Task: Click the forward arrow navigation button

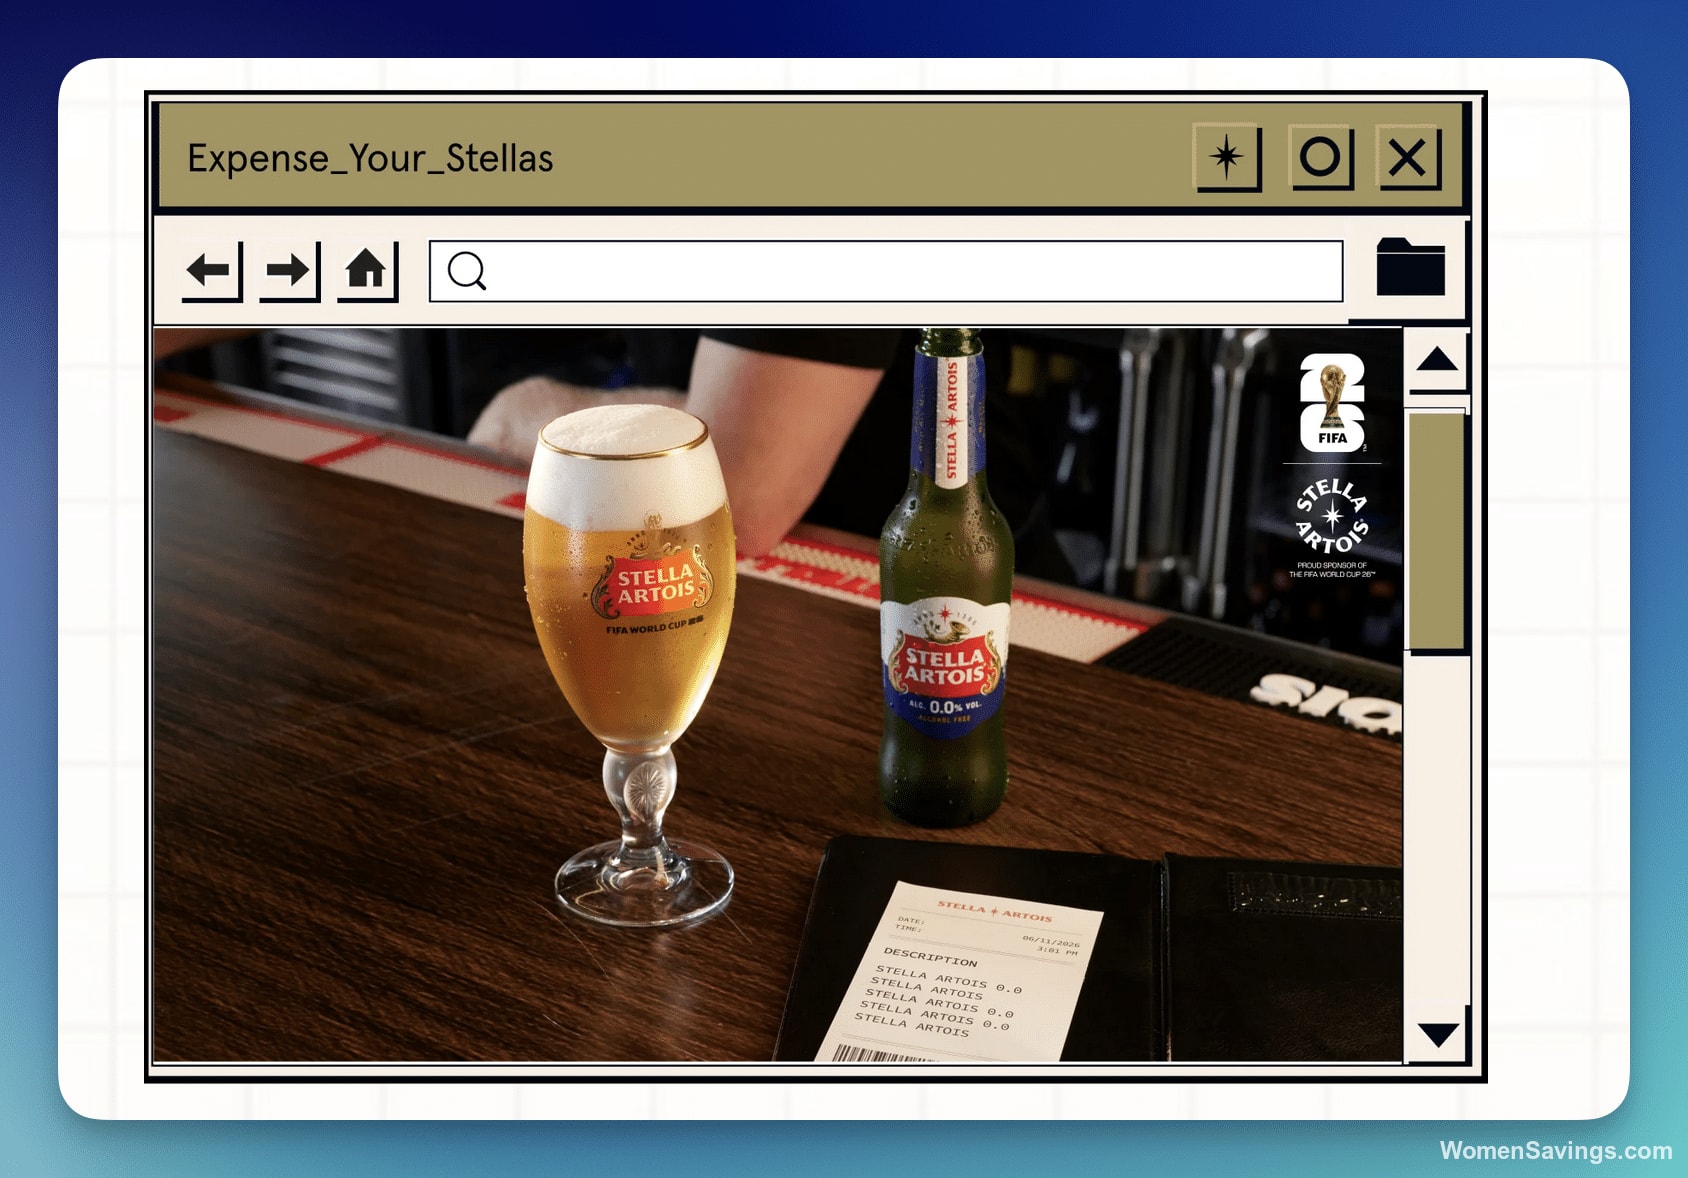Action: coord(290,271)
